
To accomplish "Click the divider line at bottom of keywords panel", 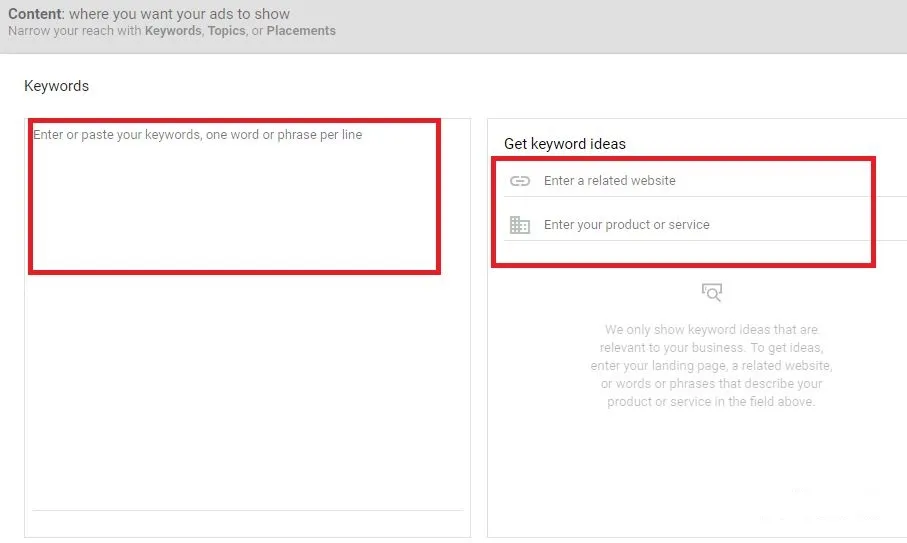I will [x=247, y=510].
